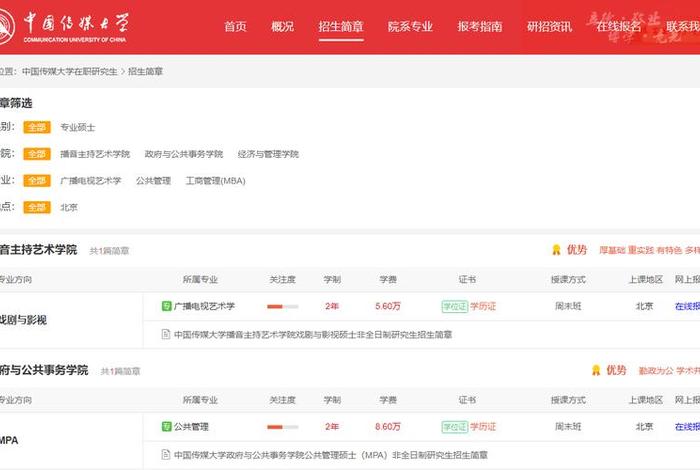700x470 pixels.
Task: Click the document icon beside 戏剧与影视硕士 brochure
Action: click(x=166, y=334)
